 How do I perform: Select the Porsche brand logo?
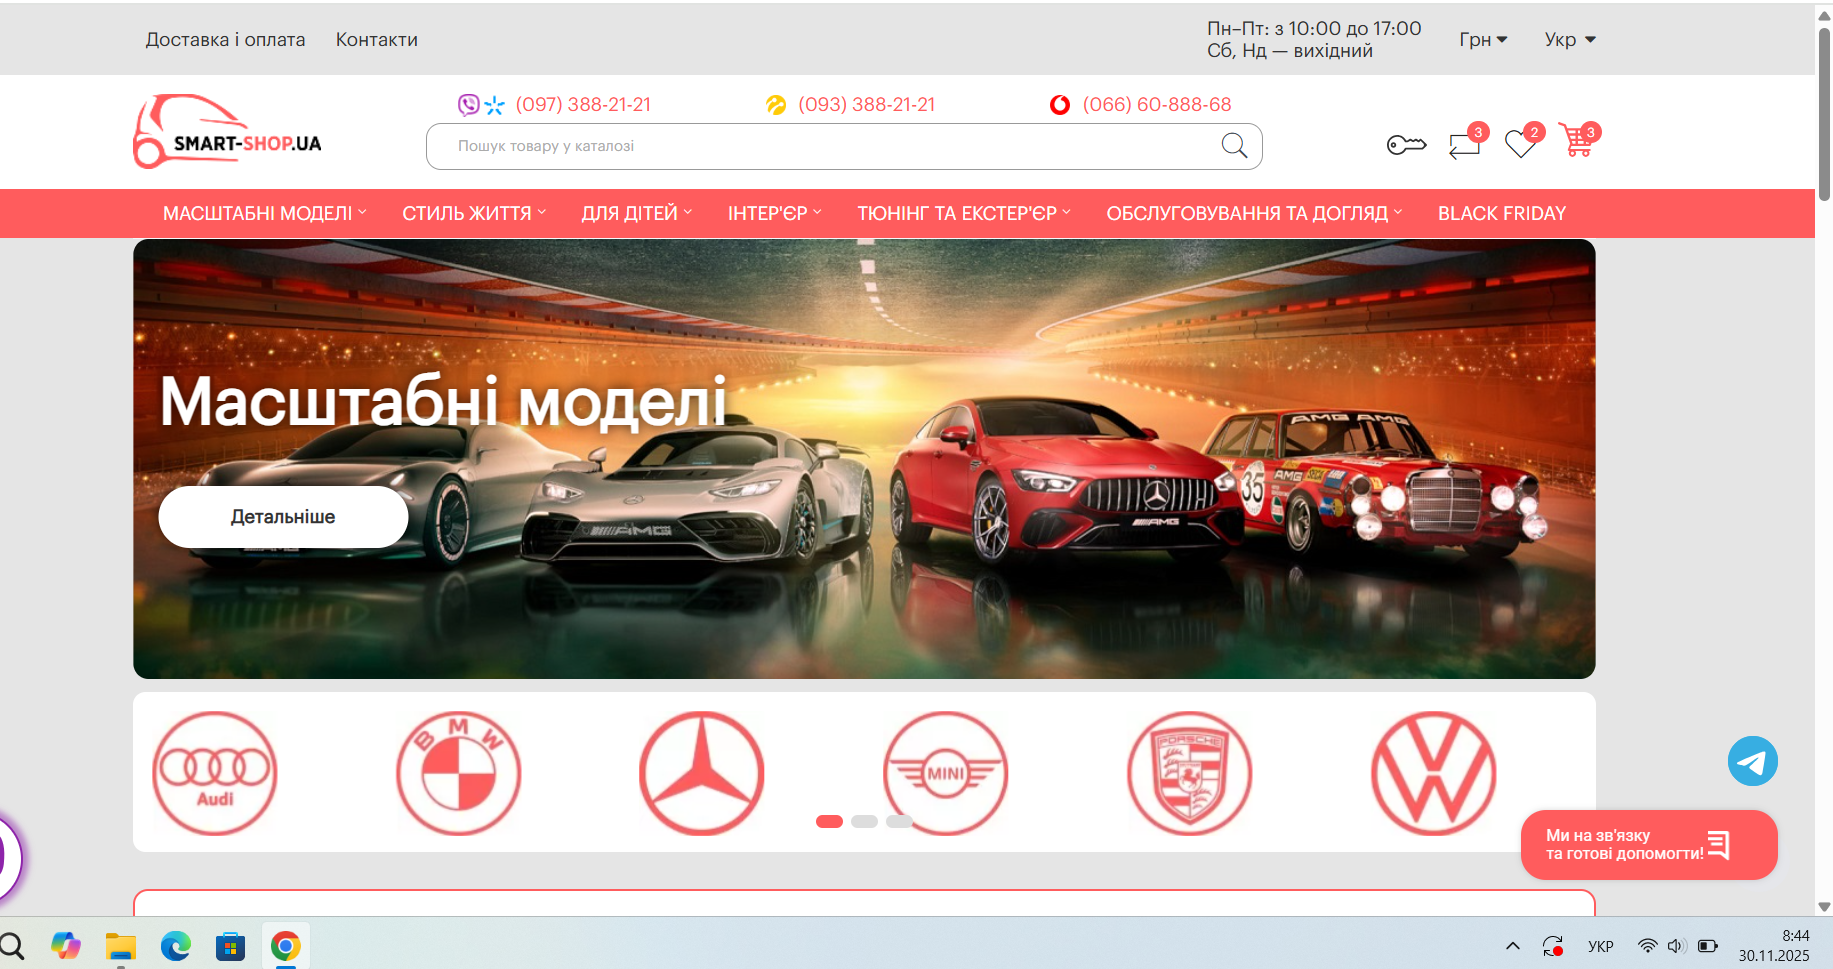(x=1189, y=773)
